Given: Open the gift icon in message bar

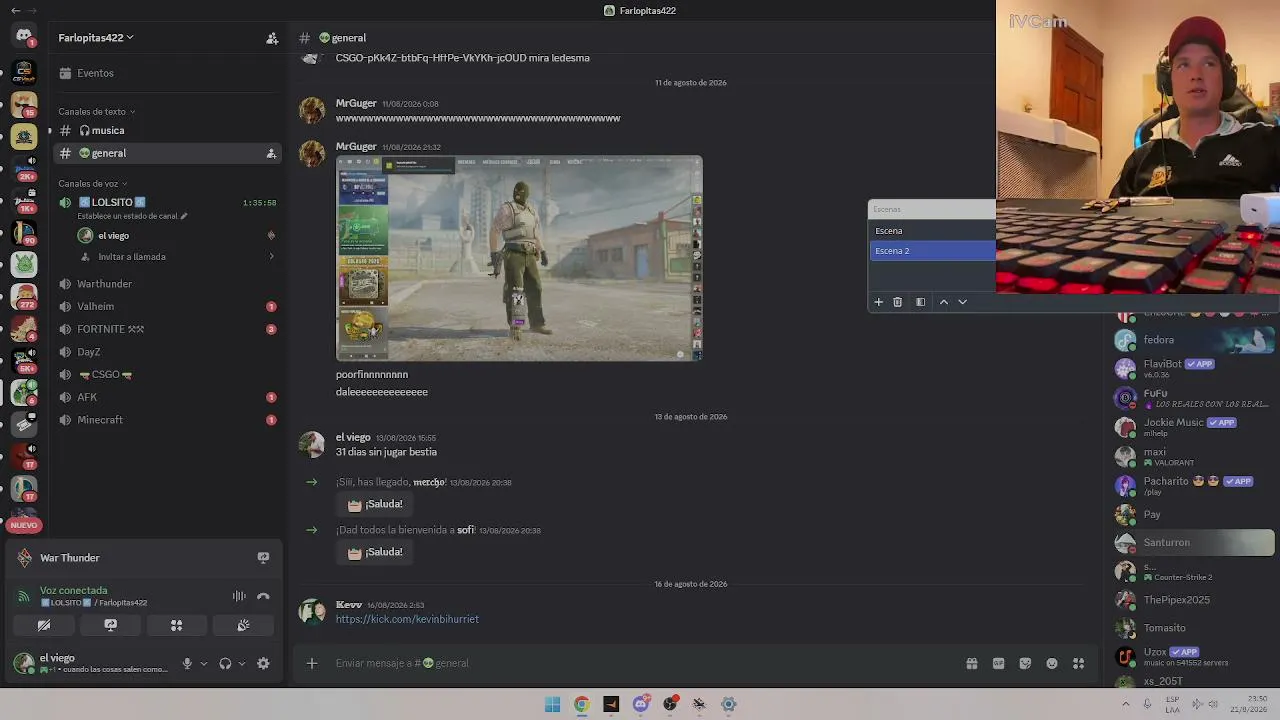Looking at the screenshot, I should click(971, 663).
